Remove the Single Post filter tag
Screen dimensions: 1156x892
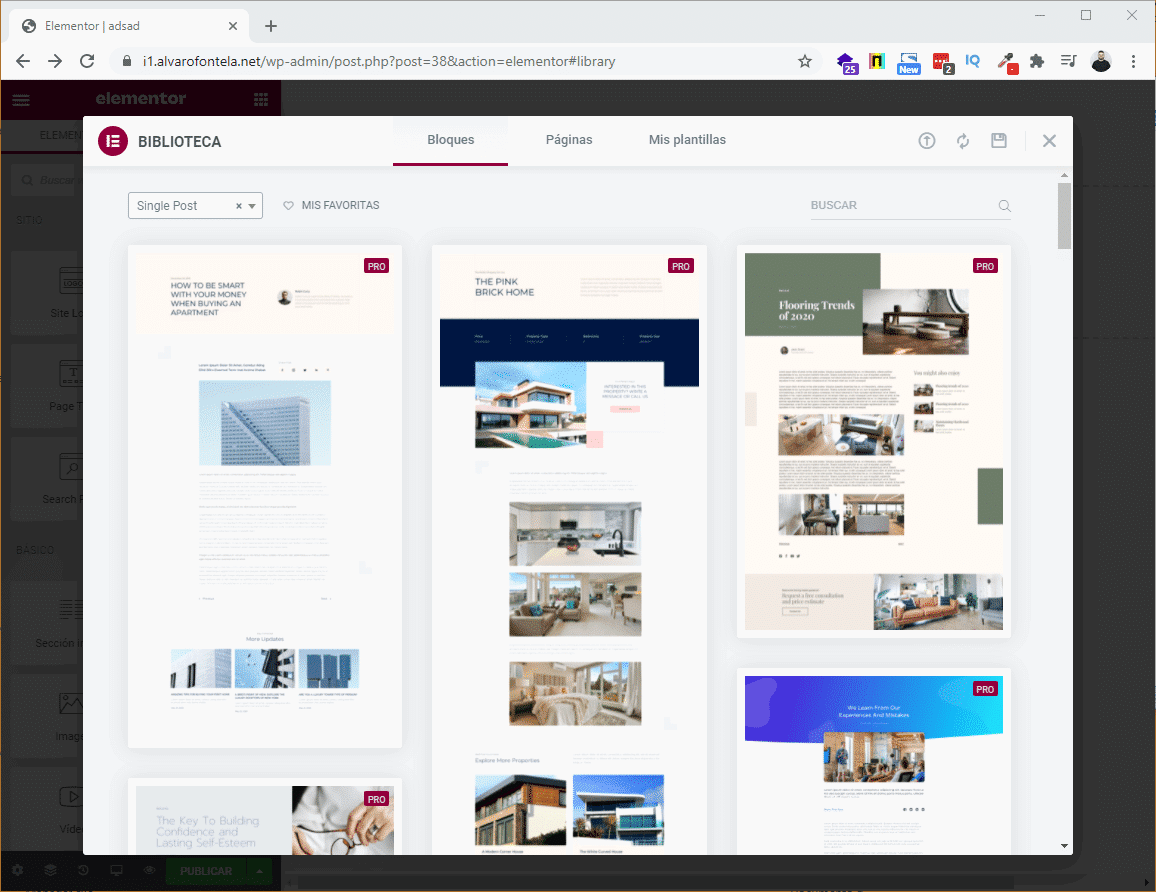coord(239,205)
